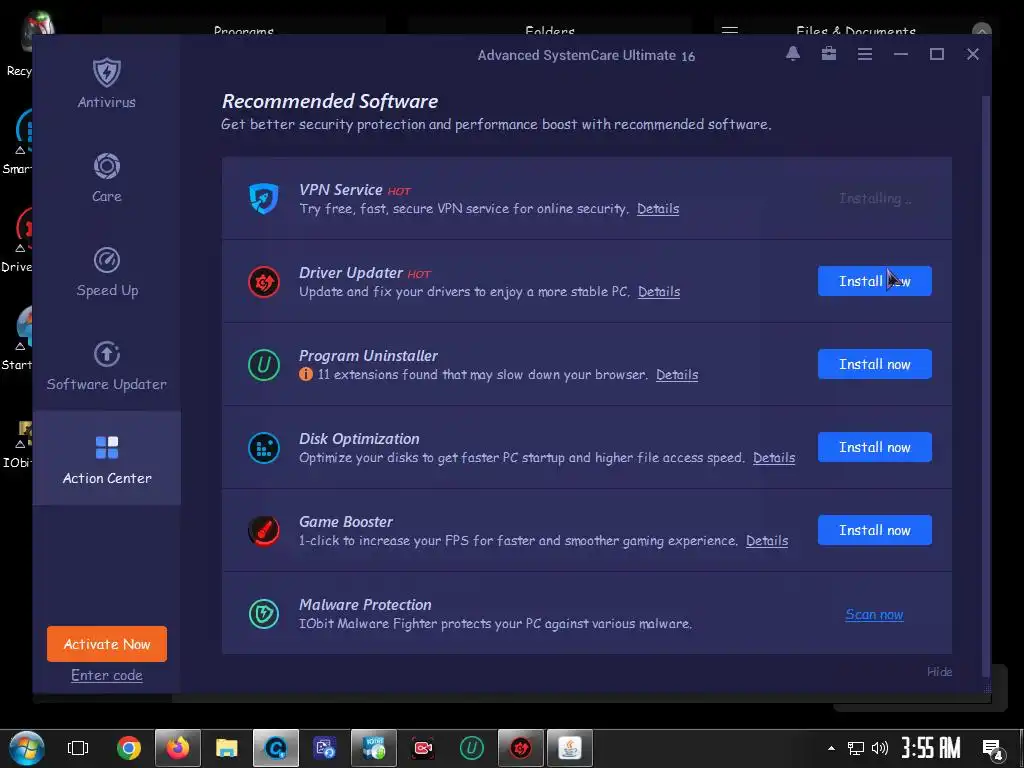Image resolution: width=1024 pixels, height=768 pixels.
Task: Click Scan now for Malware Protection
Action: pyautogui.click(x=874, y=614)
